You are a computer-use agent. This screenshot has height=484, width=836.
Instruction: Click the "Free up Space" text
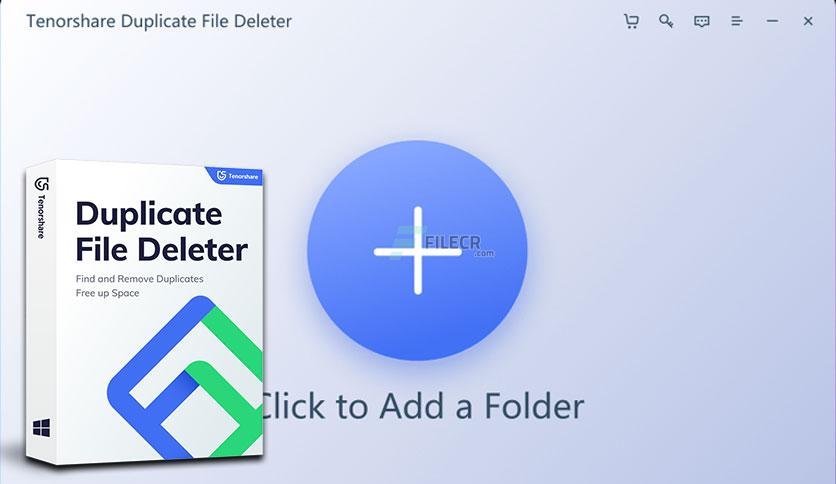pos(107,293)
